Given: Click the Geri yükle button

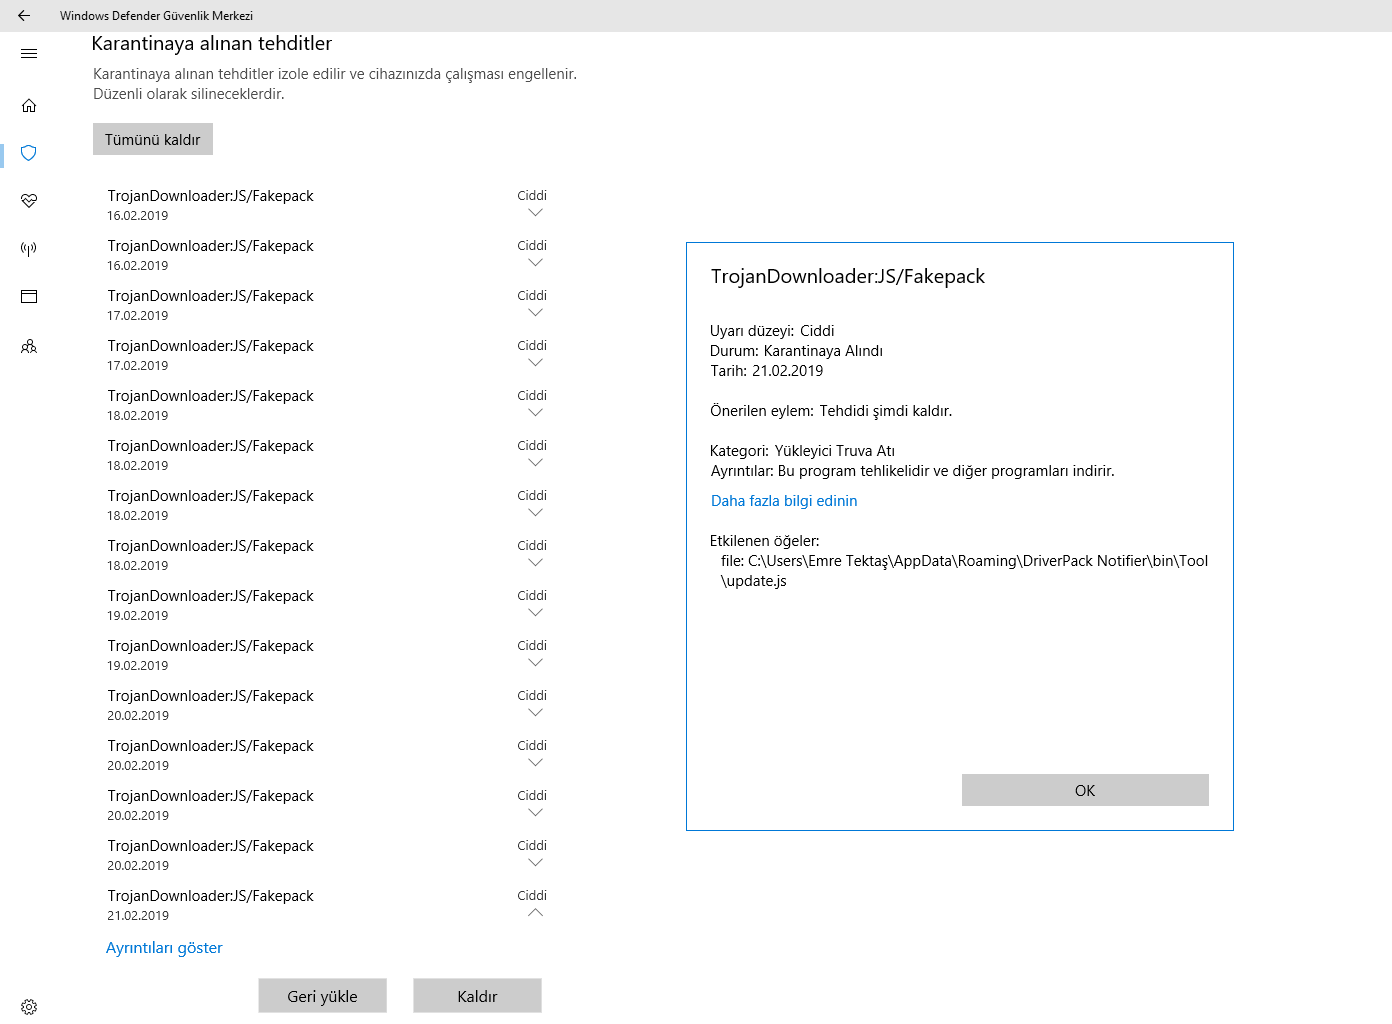Looking at the screenshot, I should click(x=322, y=996).
